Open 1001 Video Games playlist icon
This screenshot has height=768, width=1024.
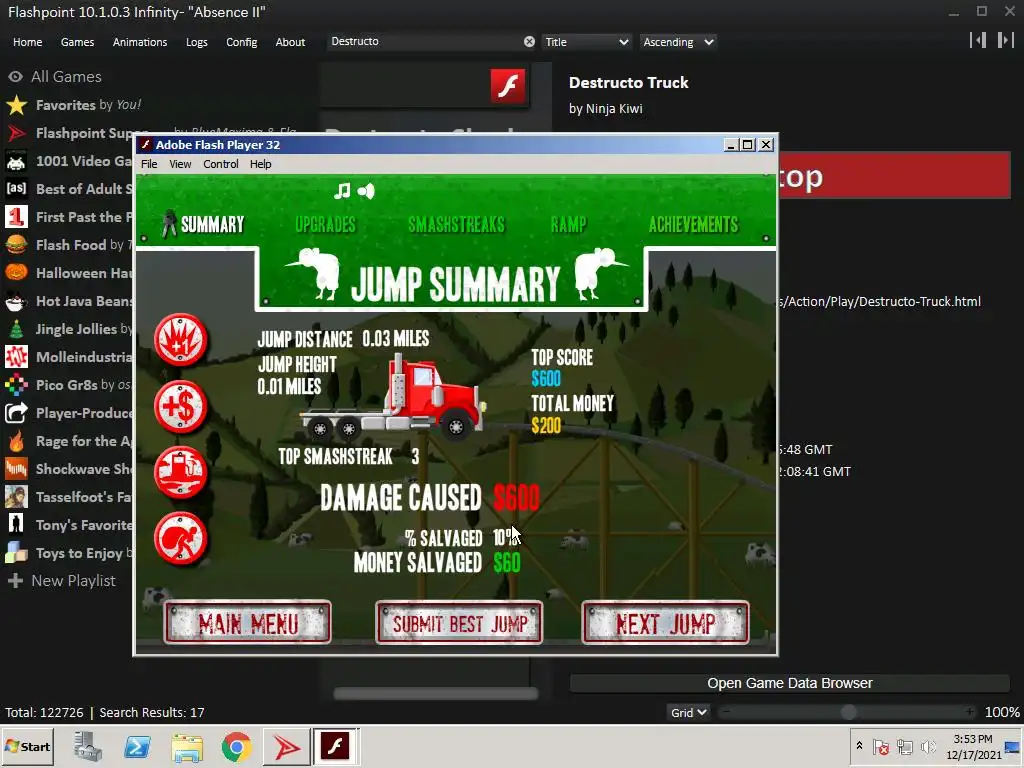pyautogui.click(x=16, y=161)
